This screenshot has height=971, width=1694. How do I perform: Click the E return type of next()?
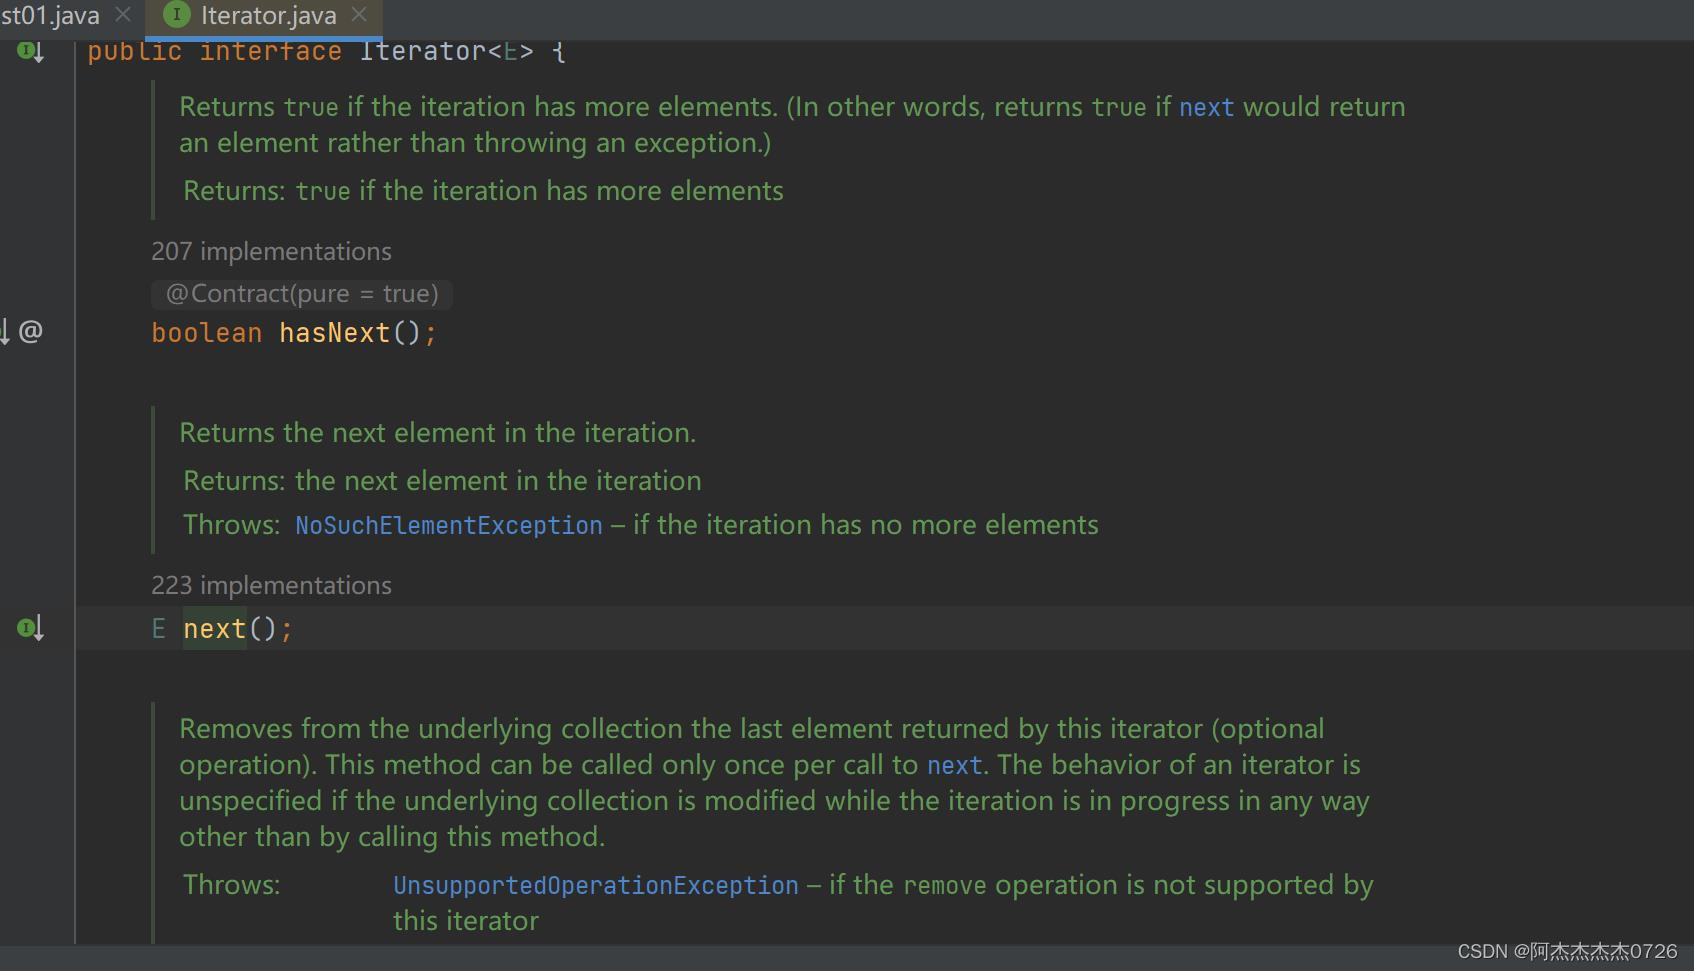tap(158, 628)
